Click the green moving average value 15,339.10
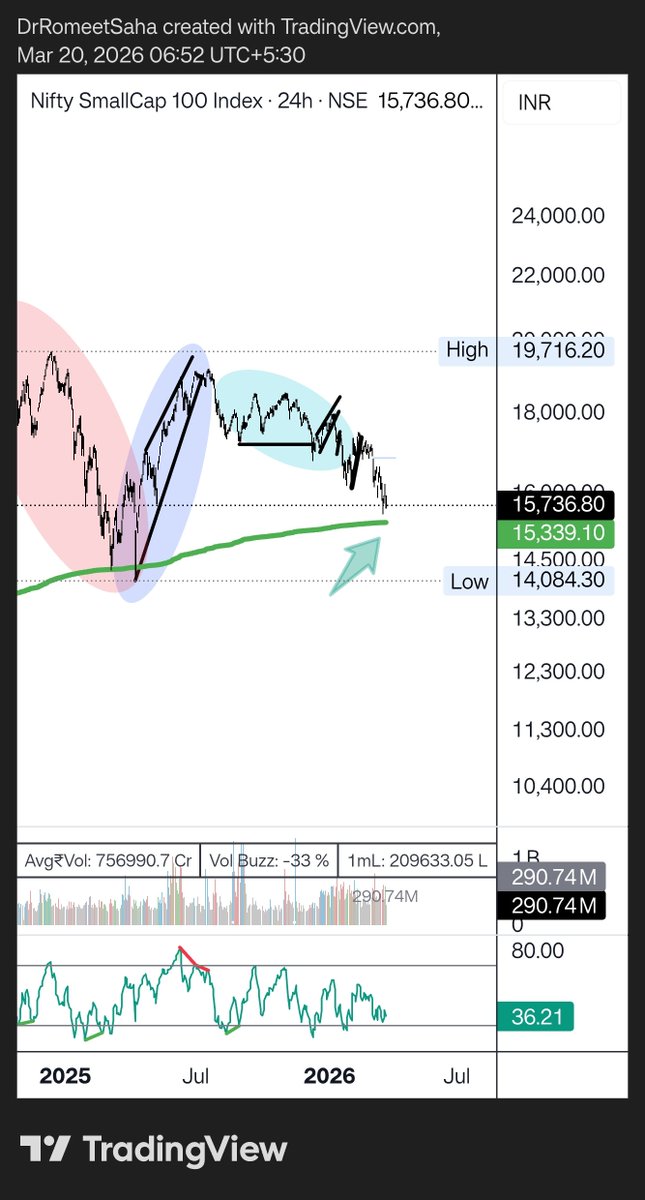 pos(555,533)
